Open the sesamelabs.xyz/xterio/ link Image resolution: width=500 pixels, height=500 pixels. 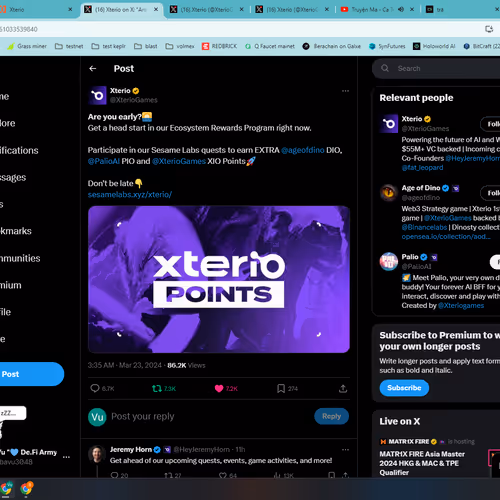point(130,195)
